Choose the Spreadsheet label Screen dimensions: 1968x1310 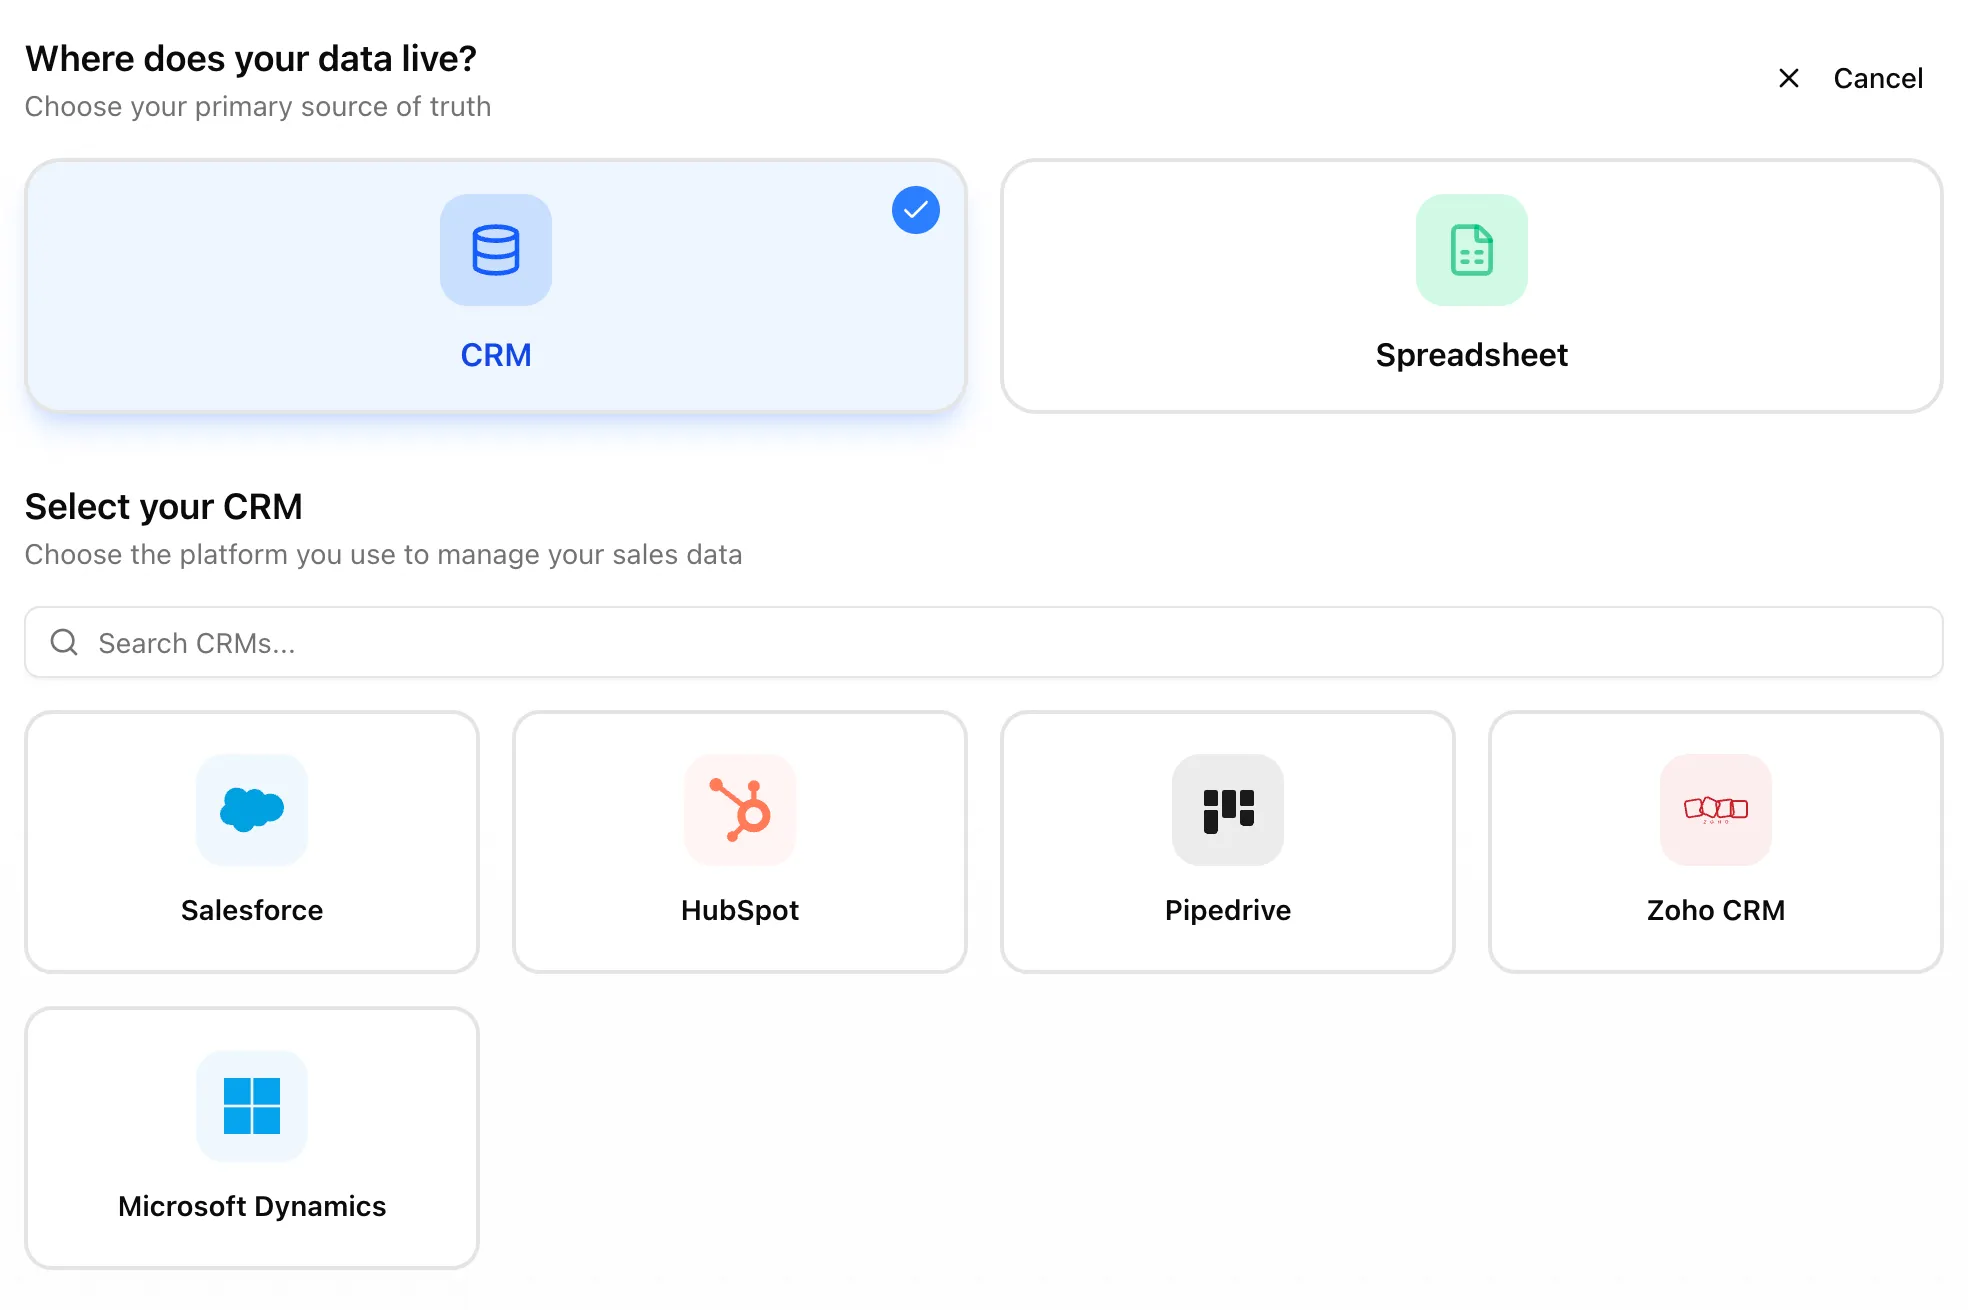click(1472, 355)
